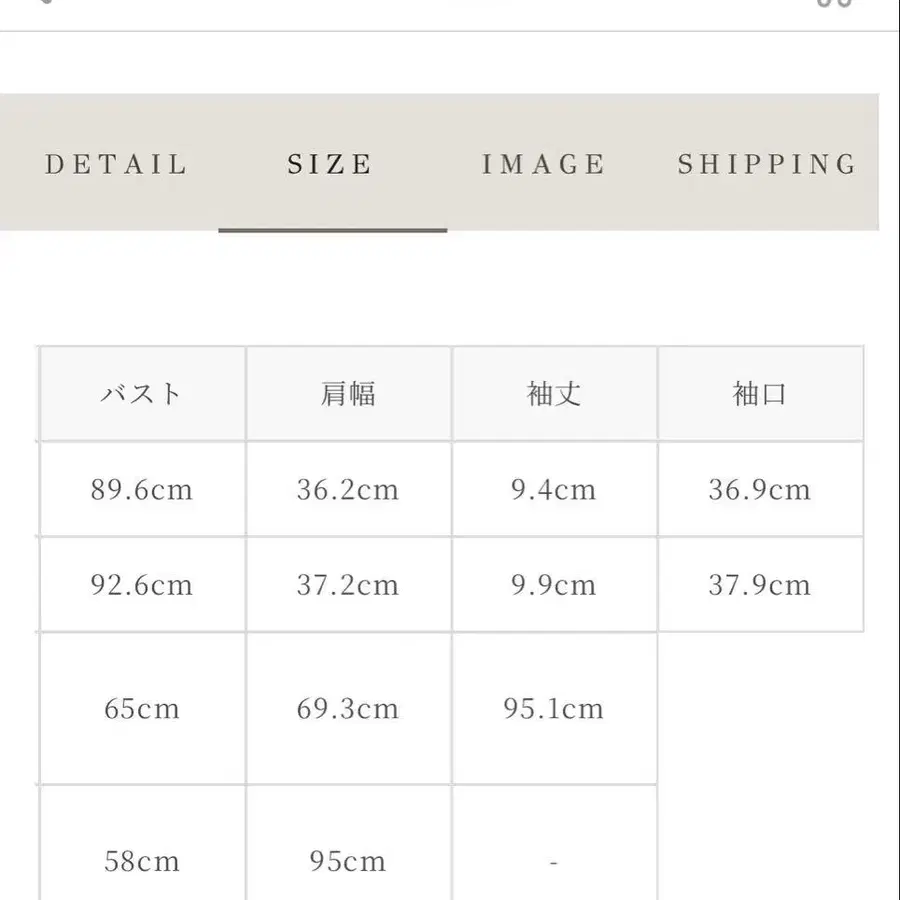This screenshot has height=900, width=900.
Task: Select the SIZE tab
Action: 330,164
